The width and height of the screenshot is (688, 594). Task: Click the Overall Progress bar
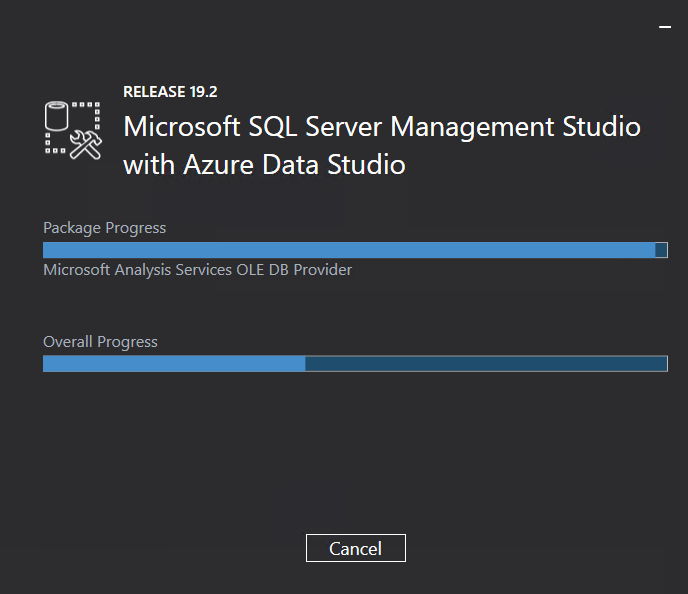click(355, 364)
